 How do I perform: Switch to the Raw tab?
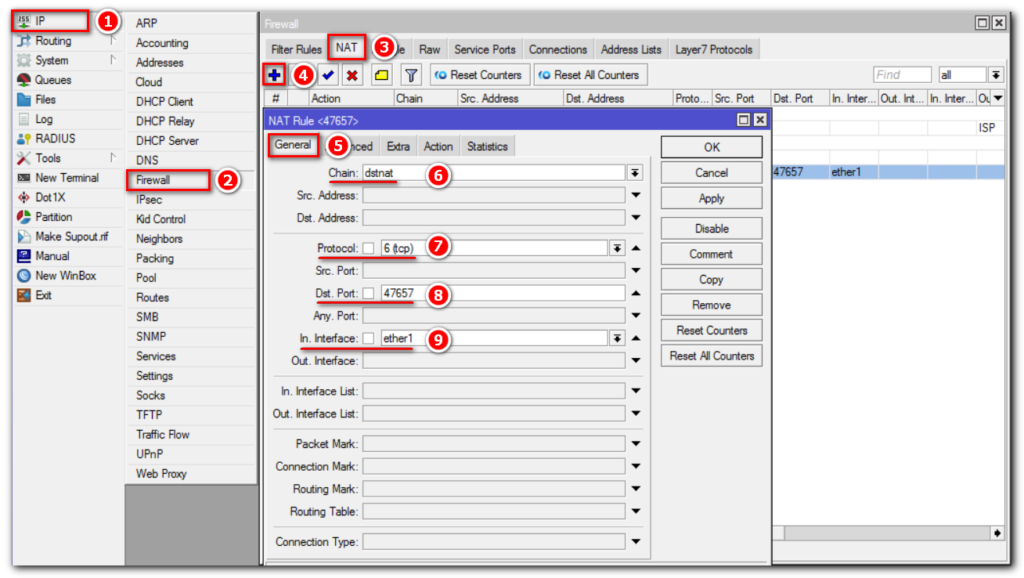[x=430, y=50]
